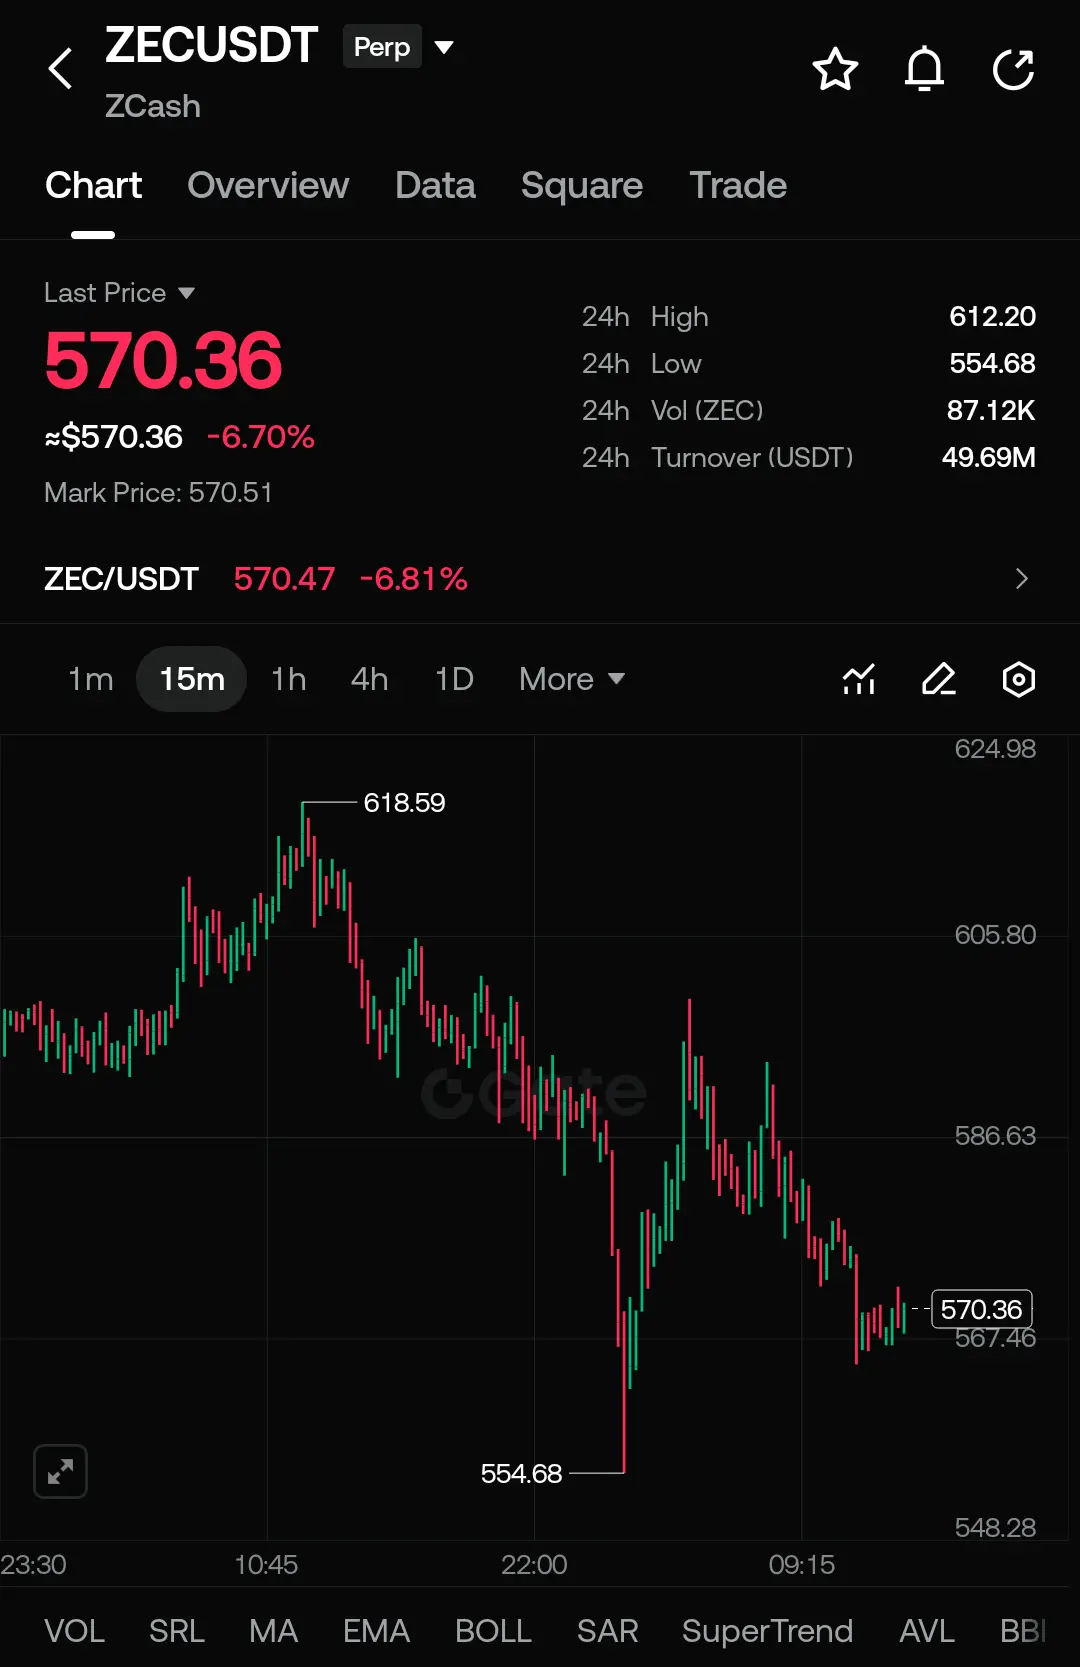
Task: Enable the SuperTrend indicator
Action: coord(767,1631)
